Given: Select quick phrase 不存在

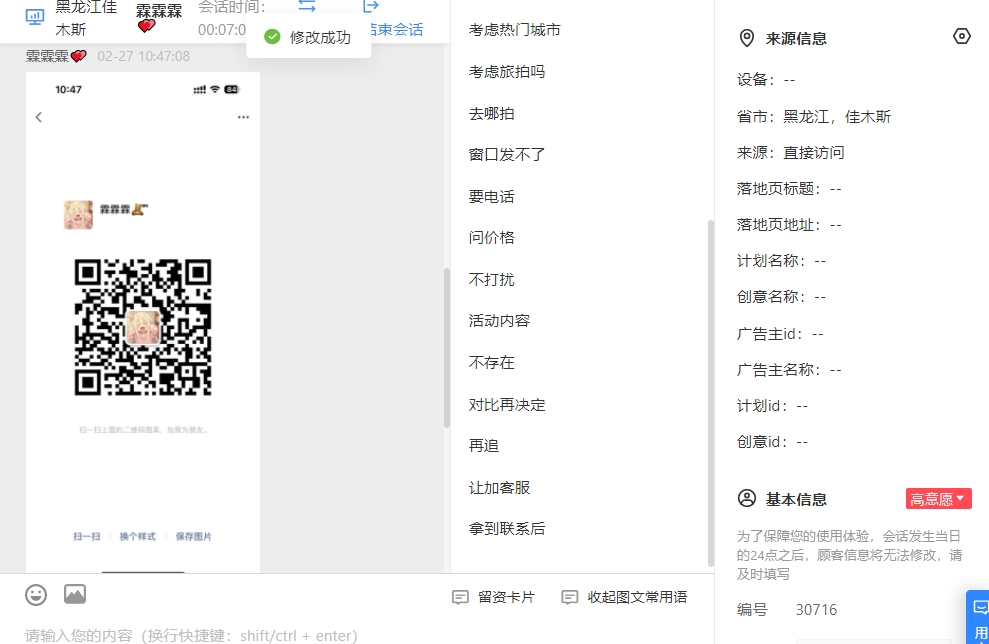Looking at the screenshot, I should [x=491, y=363].
